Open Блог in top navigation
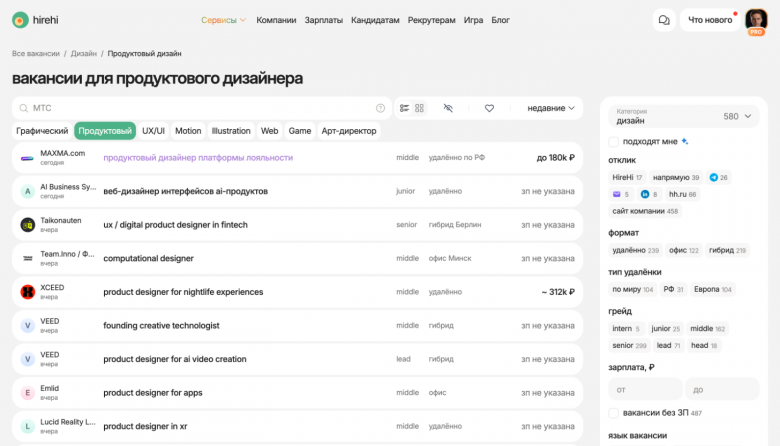 [500, 20]
